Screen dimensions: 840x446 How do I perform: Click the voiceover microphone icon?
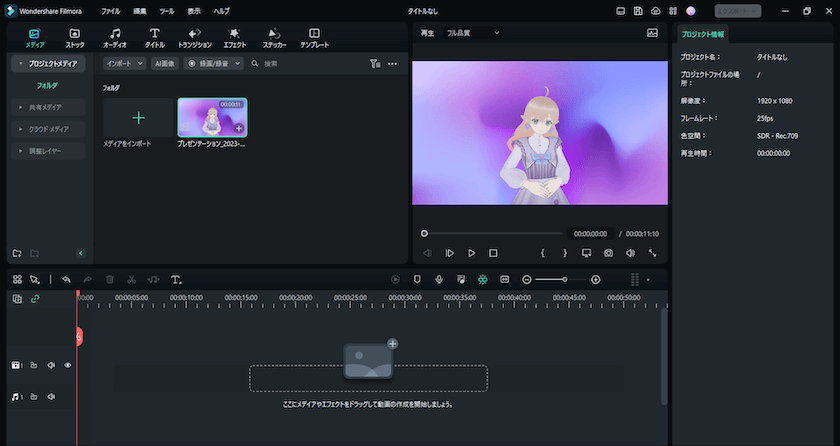(x=439, y=279)
